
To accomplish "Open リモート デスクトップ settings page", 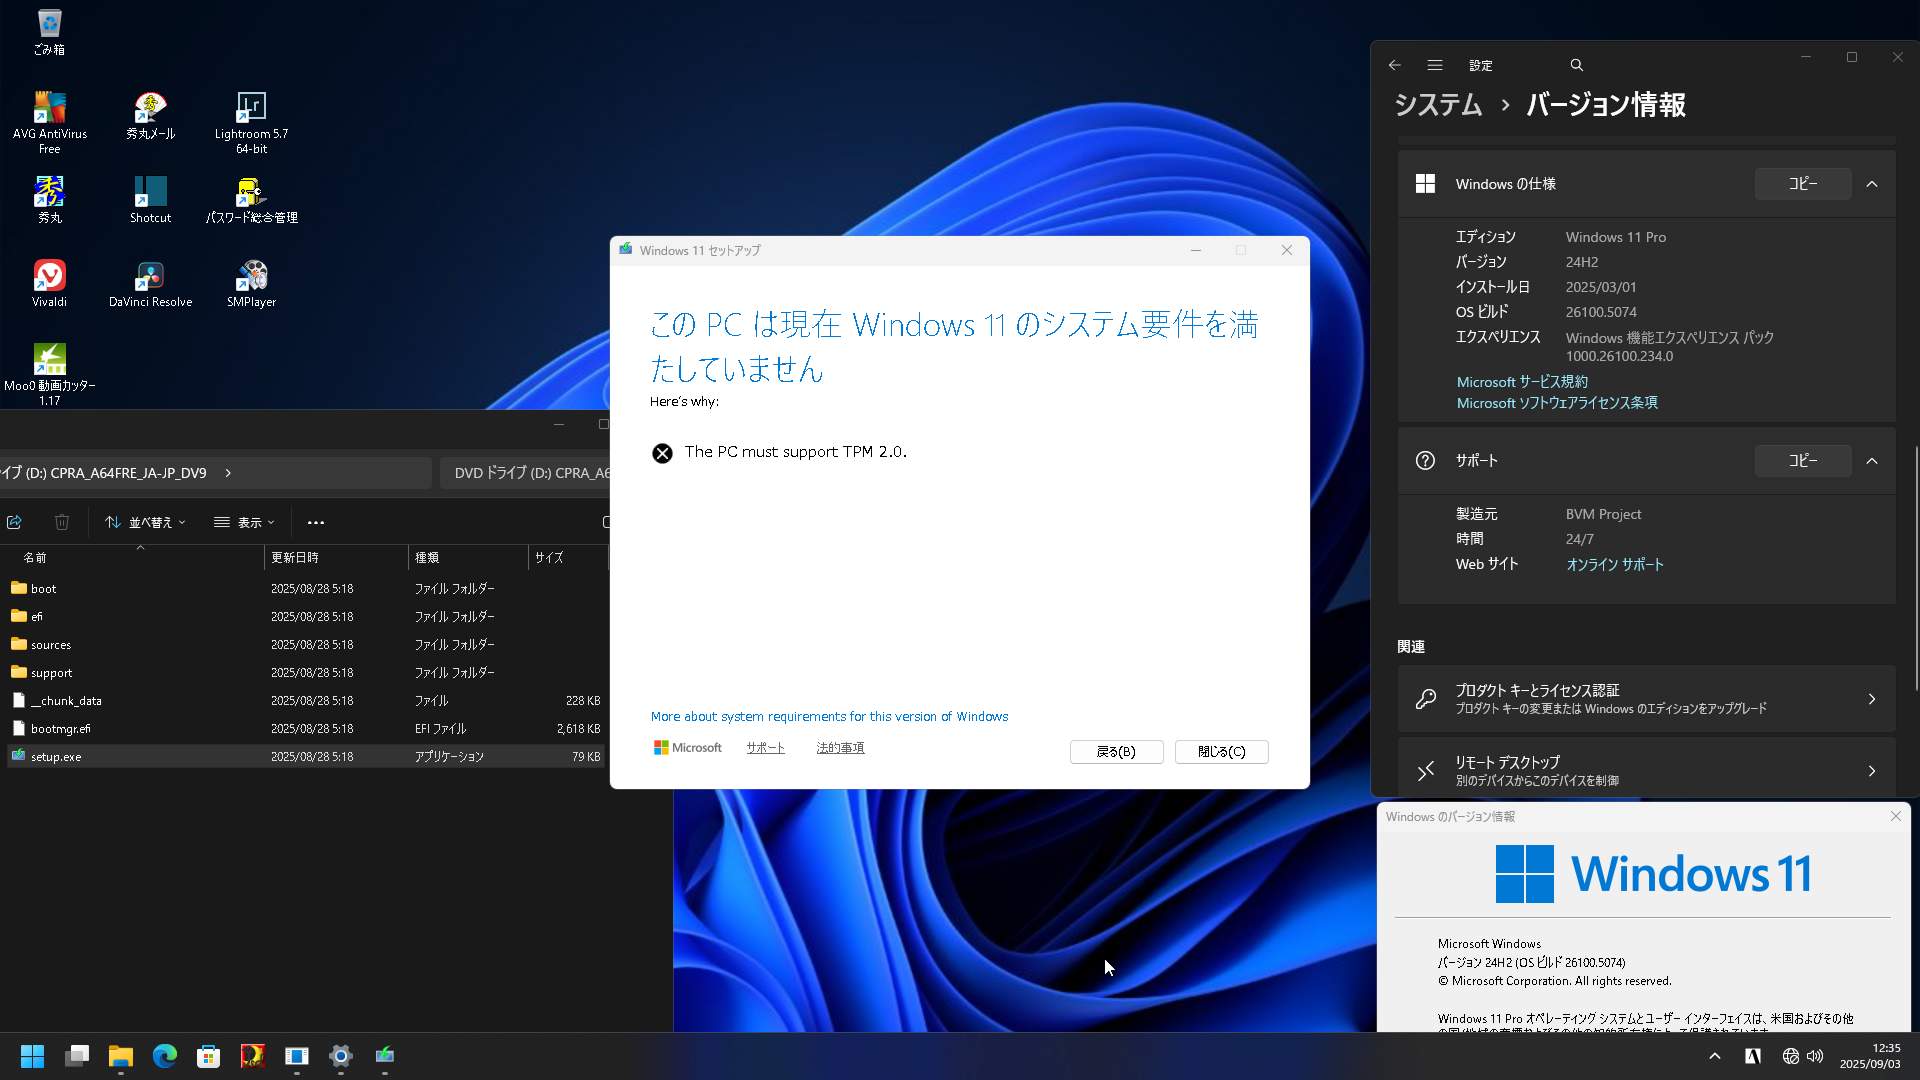I will coord(1646,770).
